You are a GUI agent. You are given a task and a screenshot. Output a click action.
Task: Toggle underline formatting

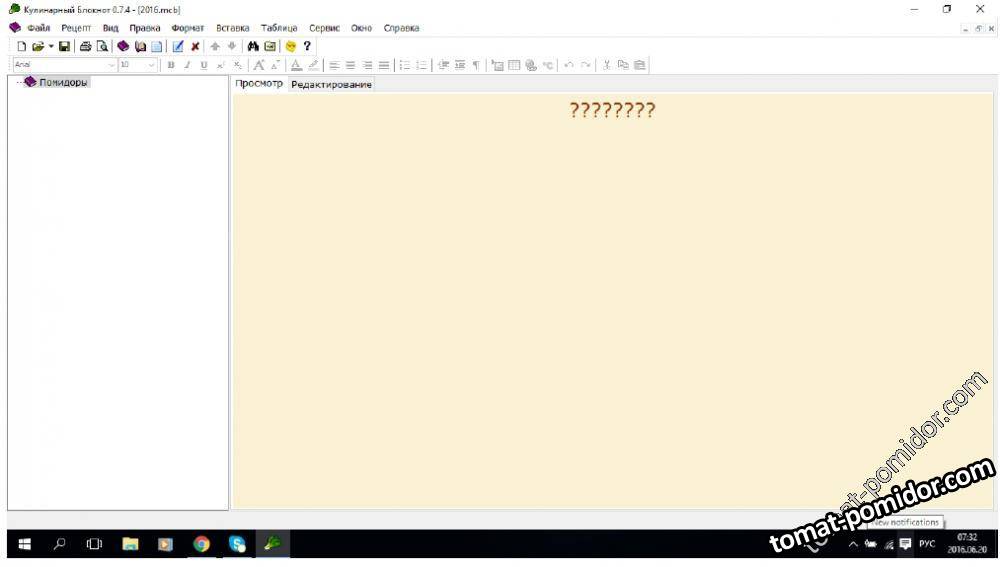(x=203, y=65)
